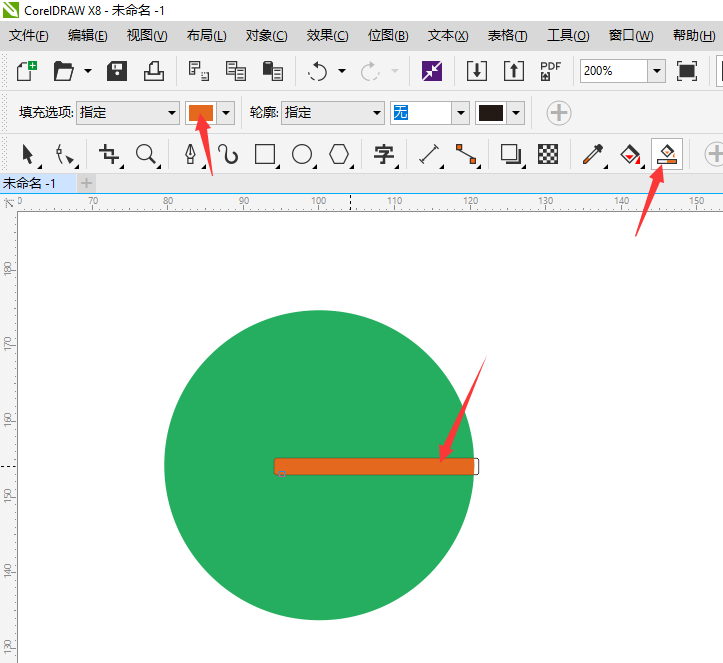Select the Eyedropper tool
723x663 pixels.
coord(593,154)
